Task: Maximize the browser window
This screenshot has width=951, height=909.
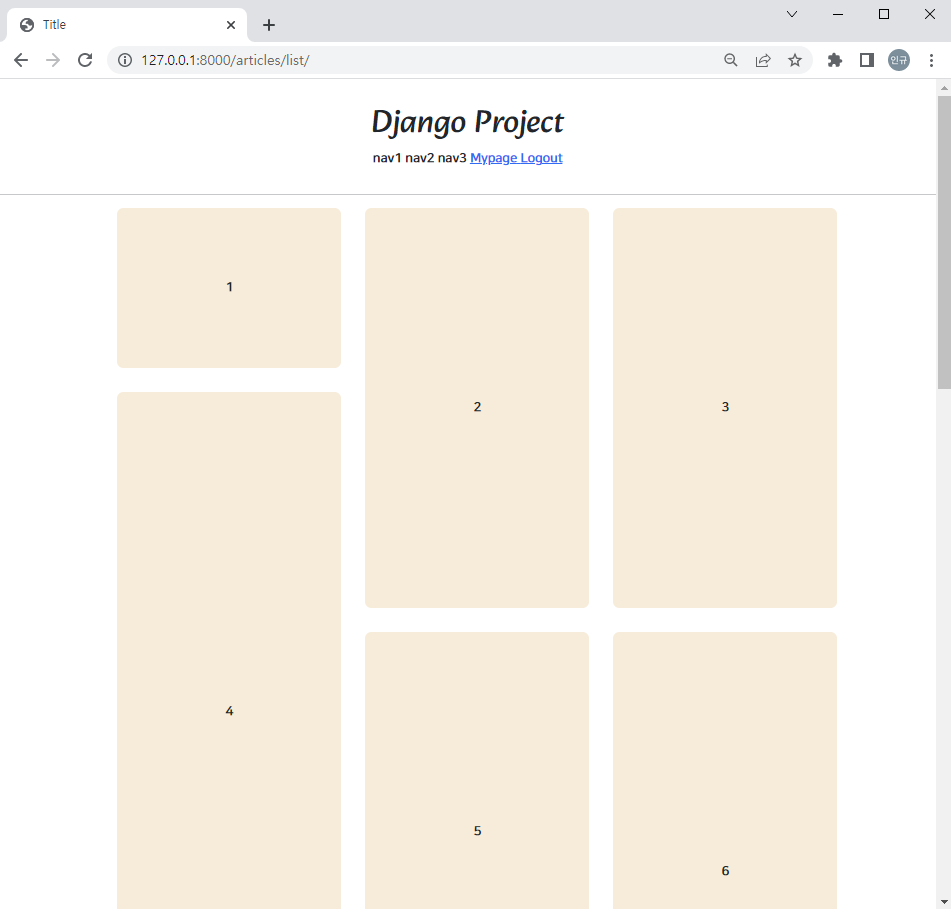Action: [884, 14]
